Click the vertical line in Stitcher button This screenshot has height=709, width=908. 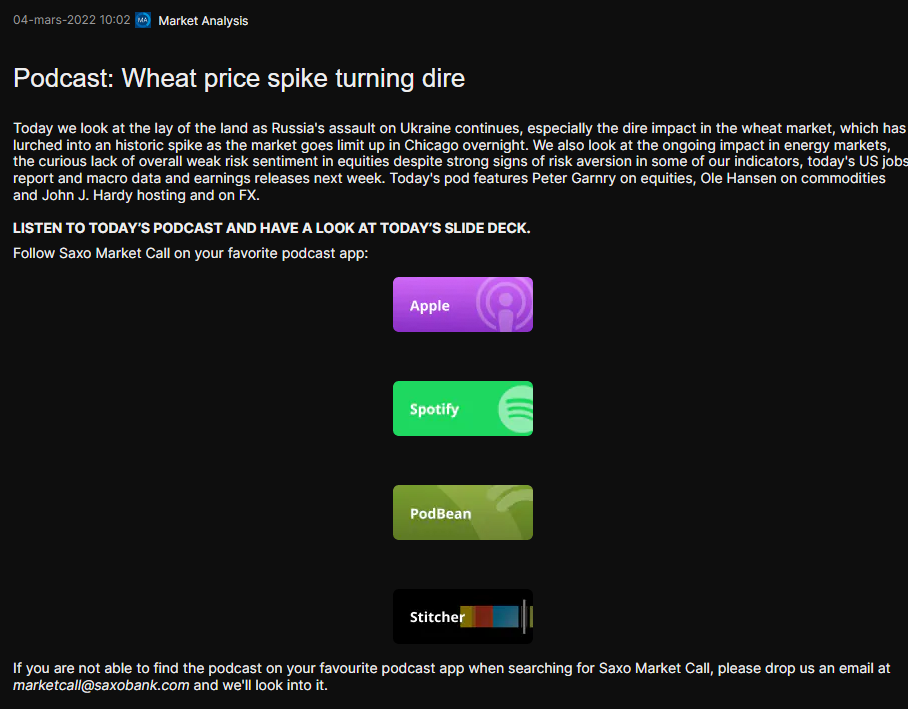524,617
